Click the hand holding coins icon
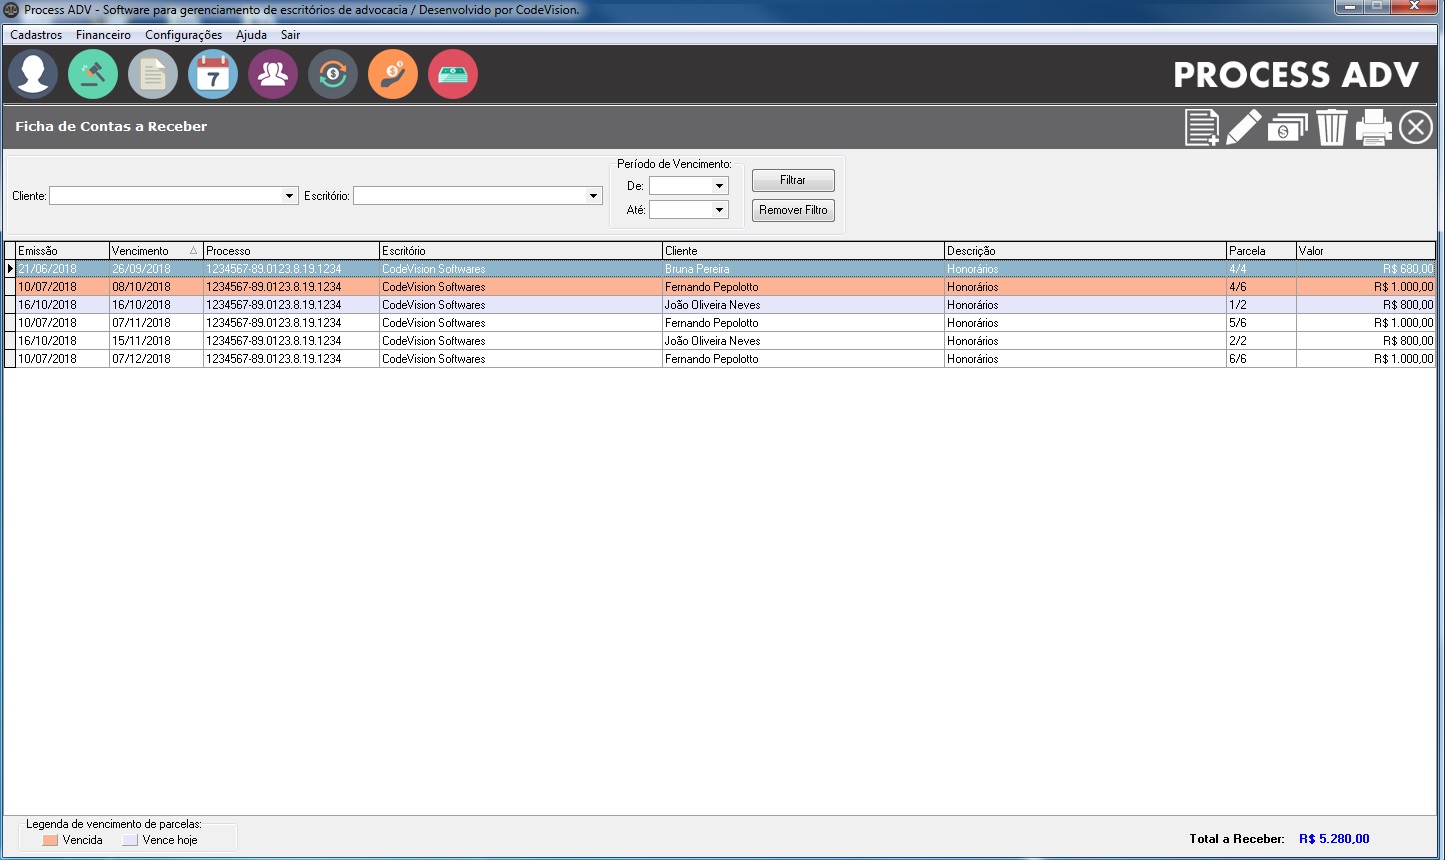The image size is (1445, 860). (393, 75)
